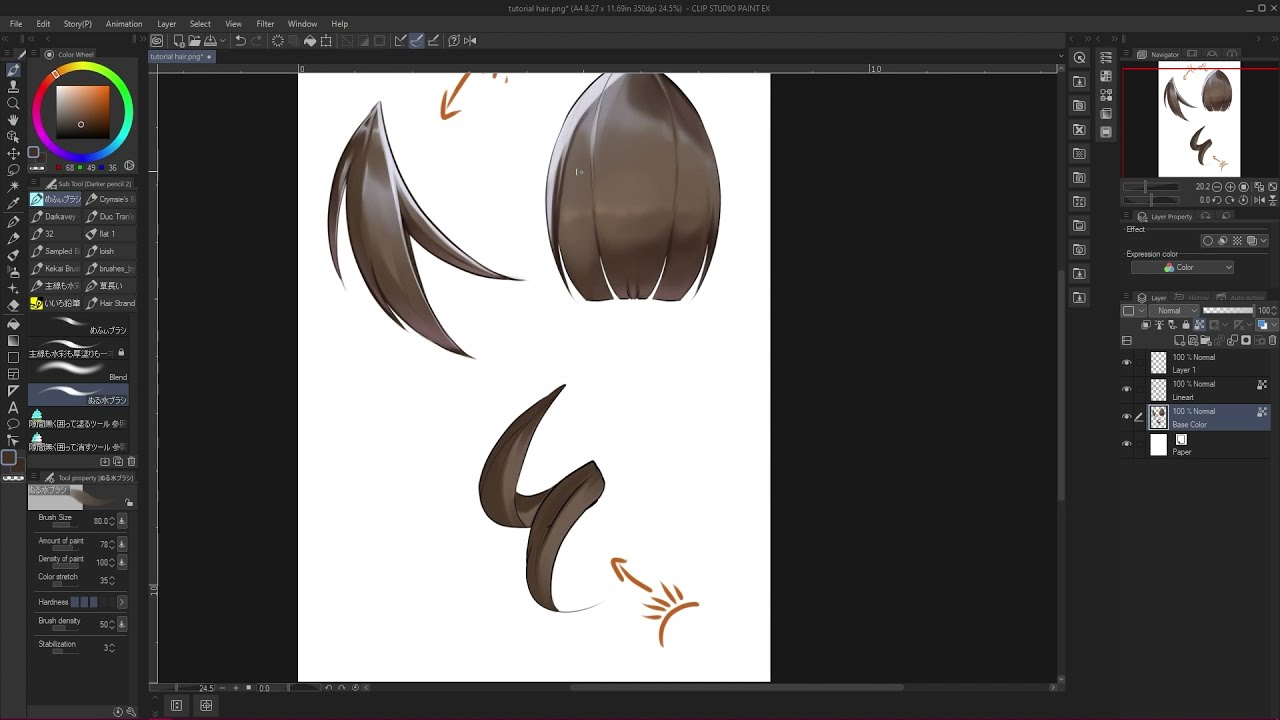1280x720 pixels.
Task: Hide the Lineart layer eye icon
Action: (x=1127, y=390)
